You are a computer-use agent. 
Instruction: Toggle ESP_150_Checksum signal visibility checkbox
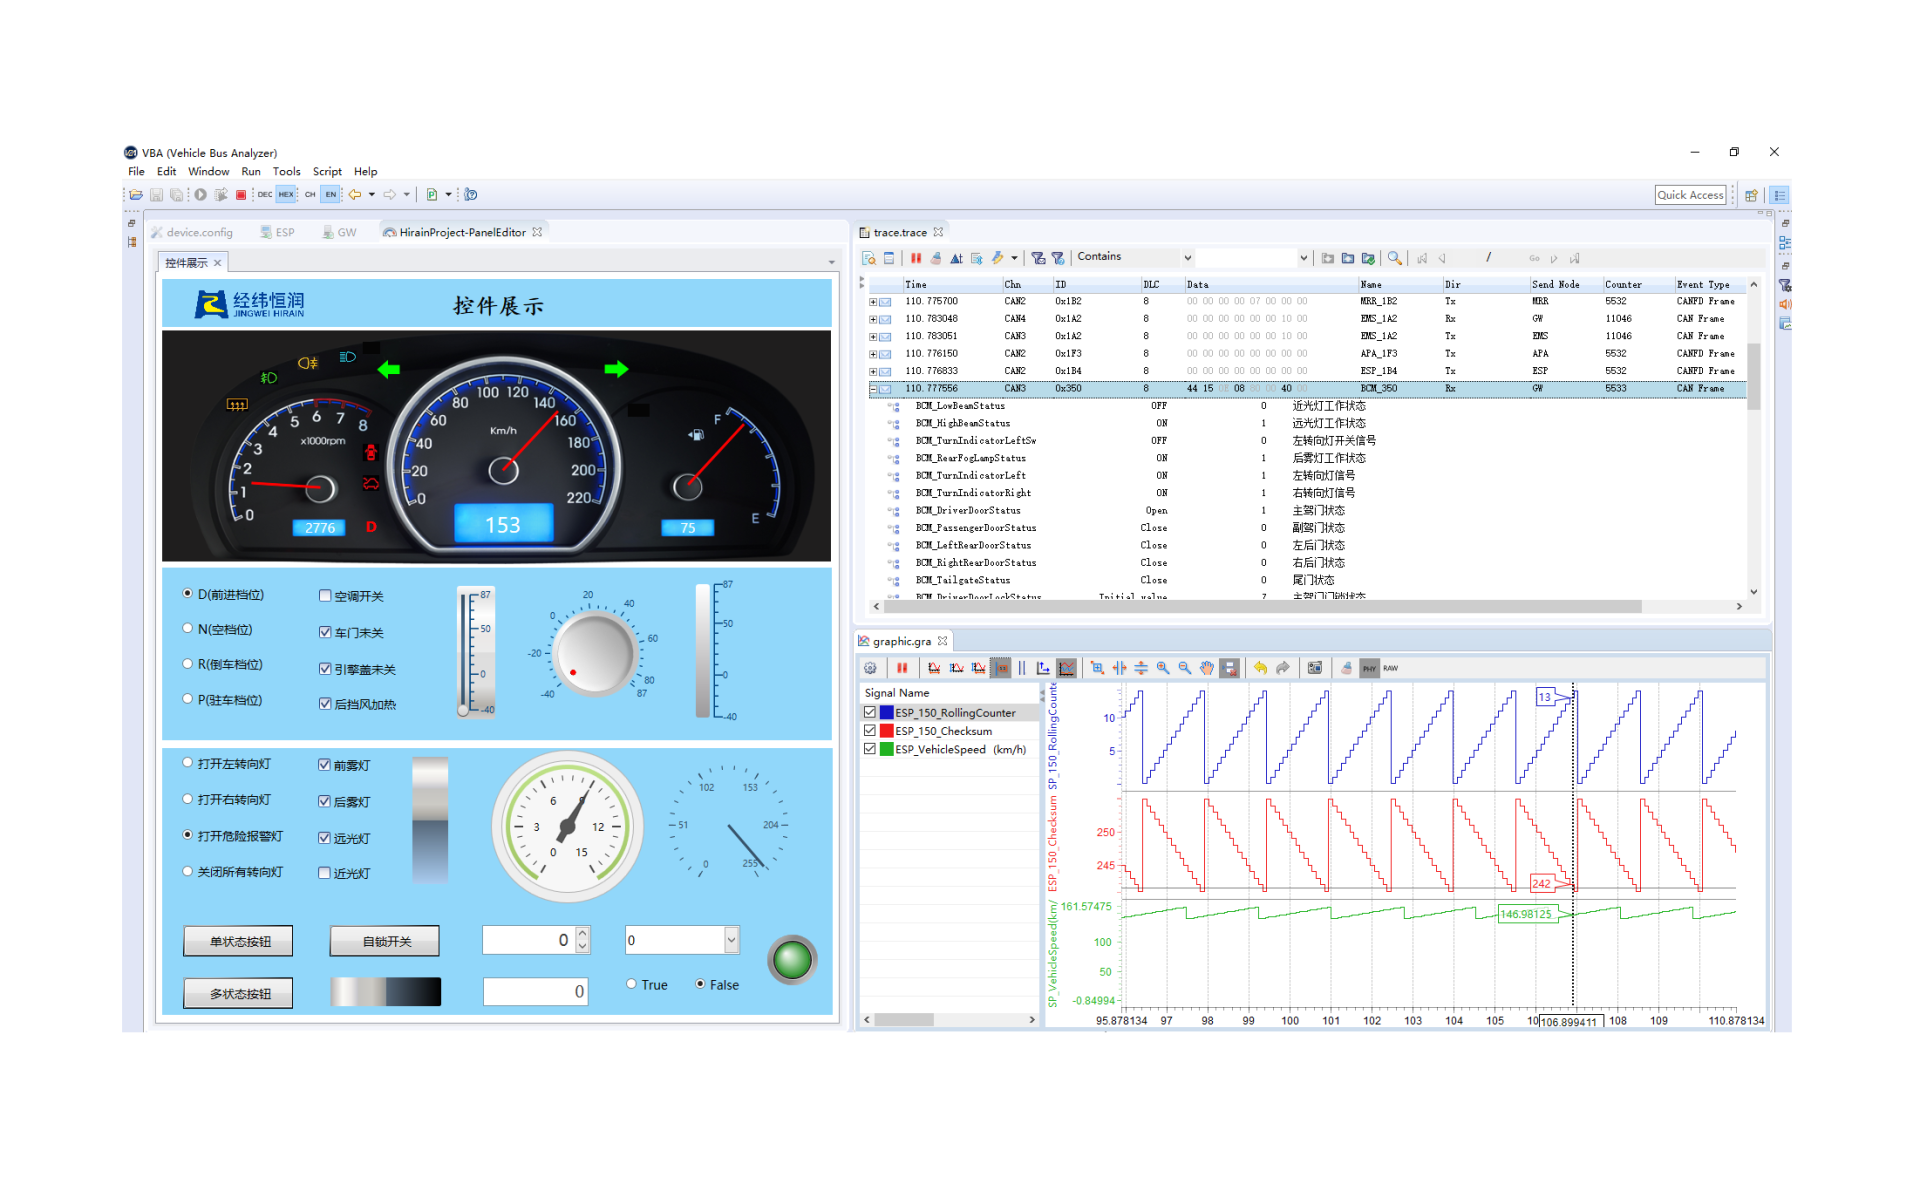(x=870, y=731)
